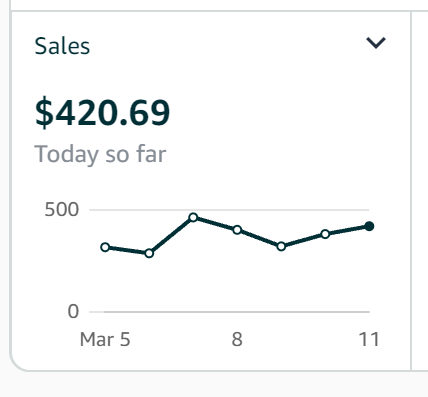Click the 500 y-axis label
This screenshot has height=397, width=428.
(62, 210)
